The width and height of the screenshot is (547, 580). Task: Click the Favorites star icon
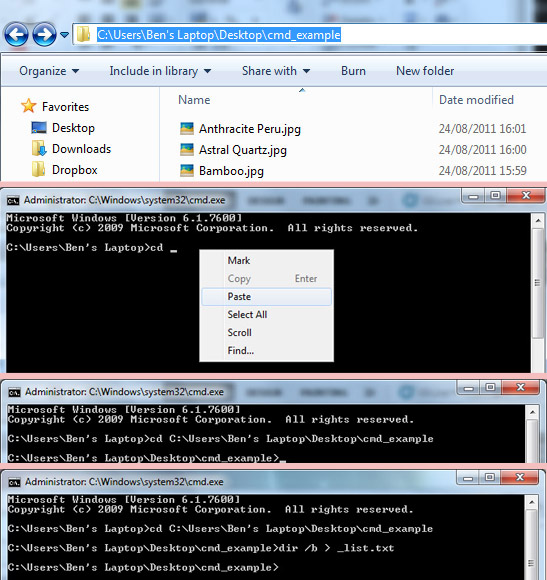click(x=28, y=106)
